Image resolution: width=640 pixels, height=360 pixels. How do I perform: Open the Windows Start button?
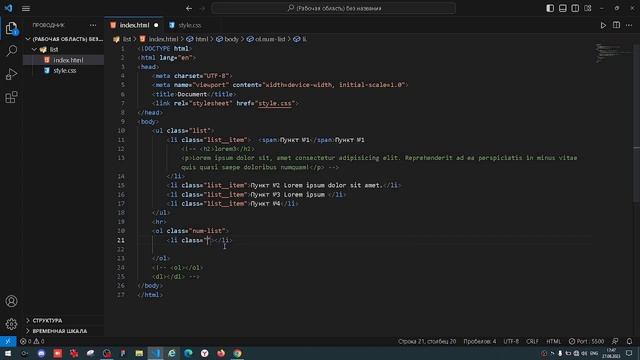coord(8,353)
